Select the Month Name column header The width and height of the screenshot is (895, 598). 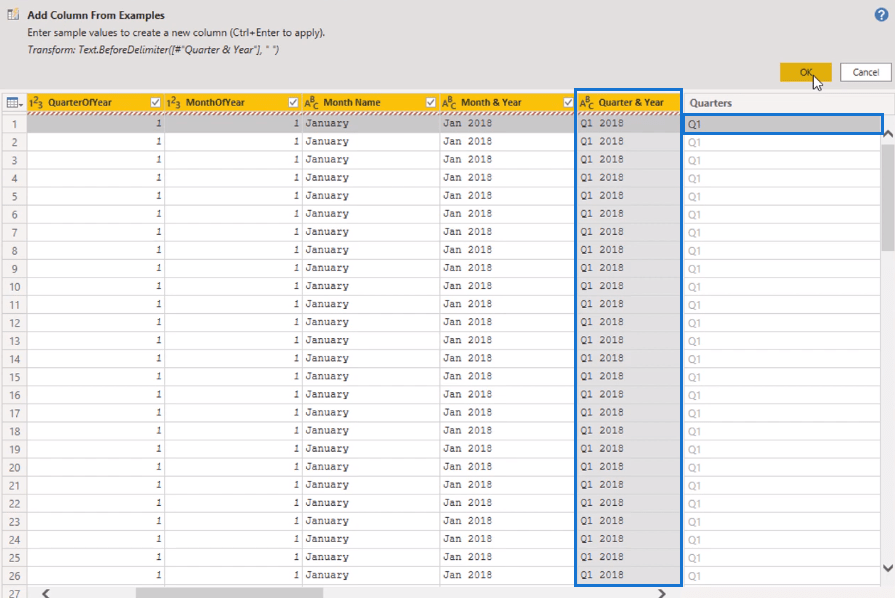(371, 102)
